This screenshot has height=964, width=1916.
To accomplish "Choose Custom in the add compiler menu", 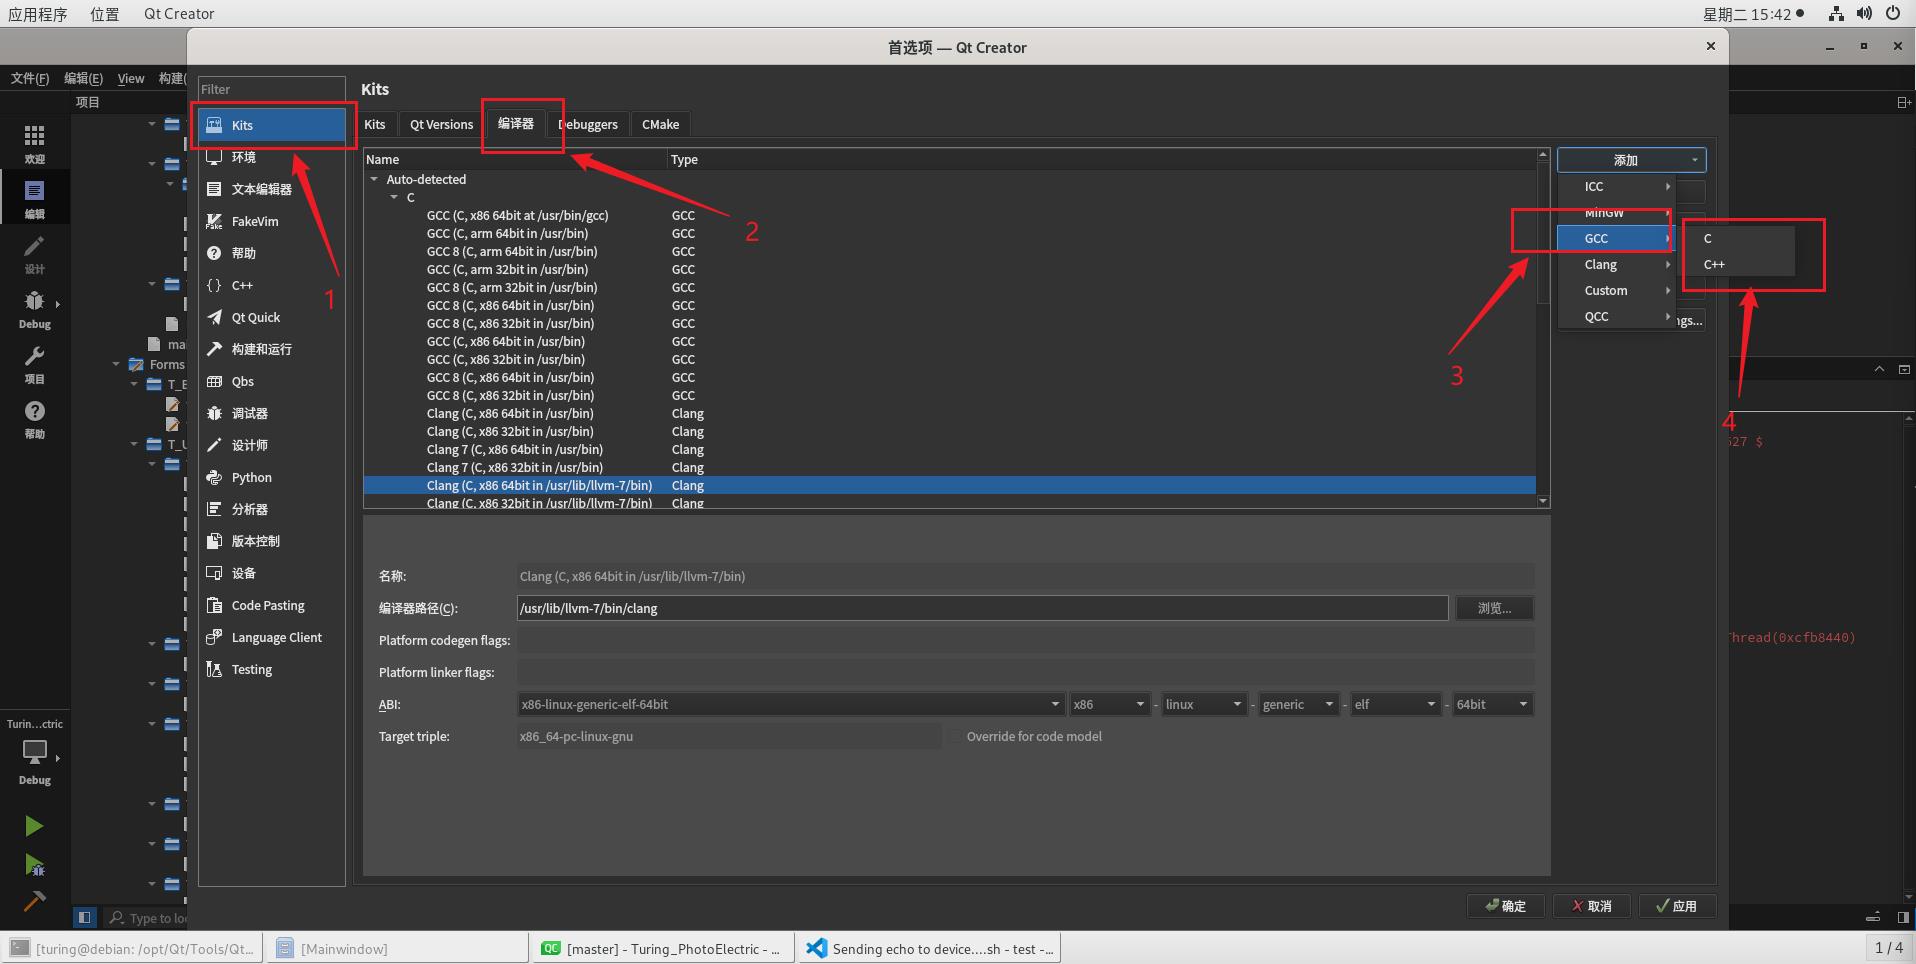I will coord(1616,290).
